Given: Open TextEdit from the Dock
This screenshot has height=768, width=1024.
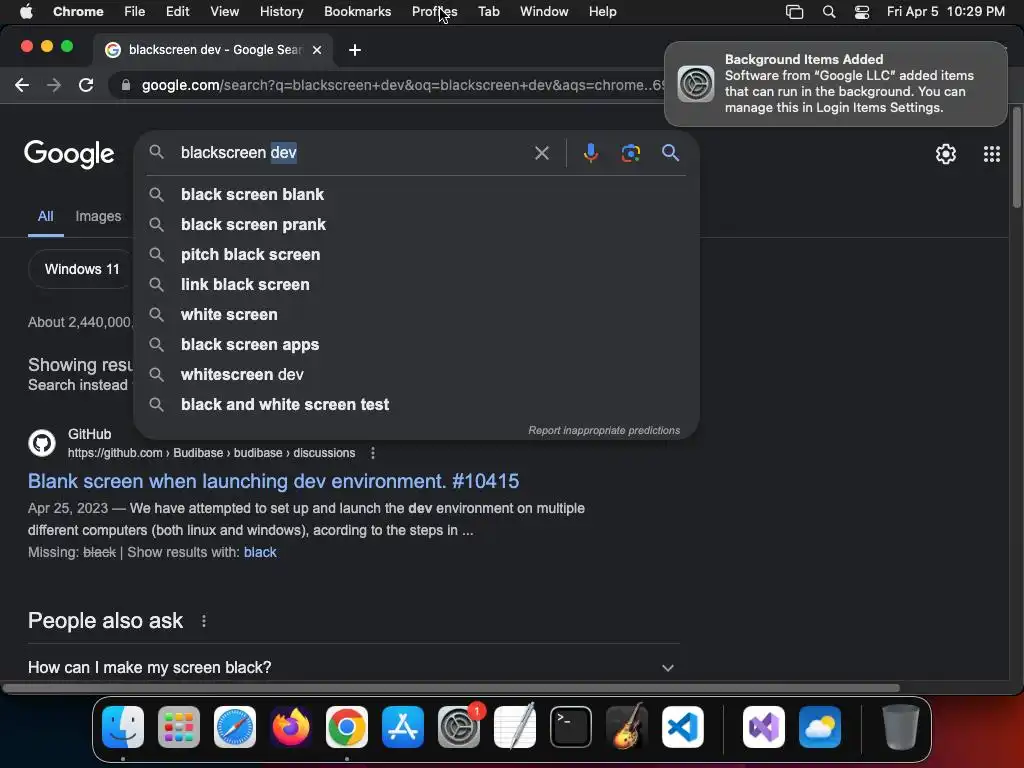Looking at the screenshot, I should click(x=515, y=726).
